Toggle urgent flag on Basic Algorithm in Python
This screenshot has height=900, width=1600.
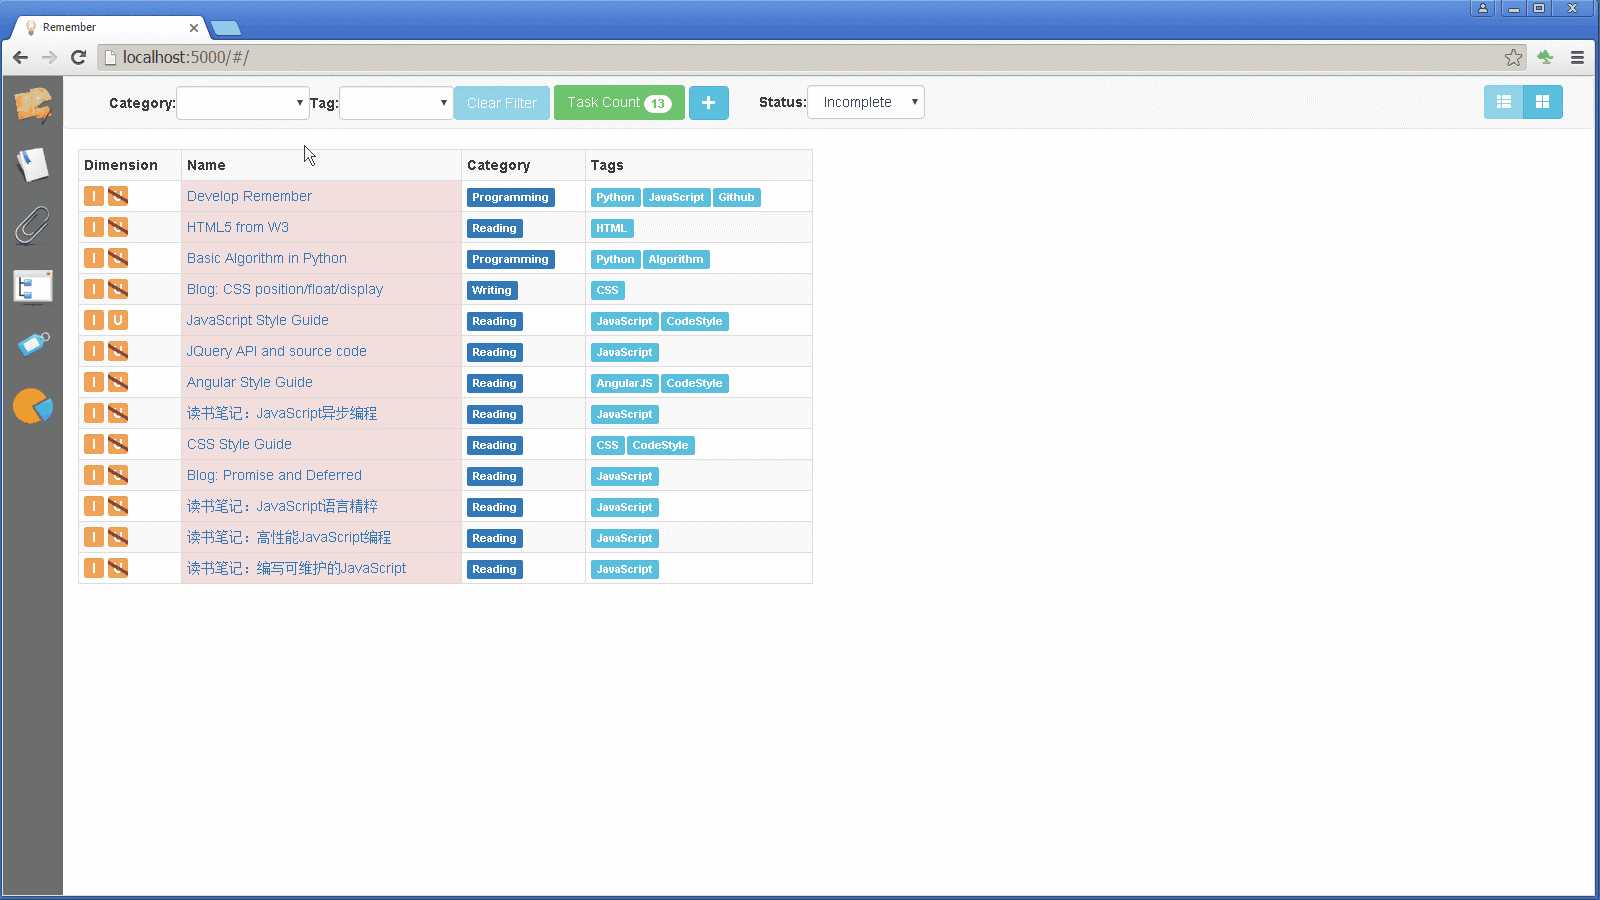click(x=118, y=258)
